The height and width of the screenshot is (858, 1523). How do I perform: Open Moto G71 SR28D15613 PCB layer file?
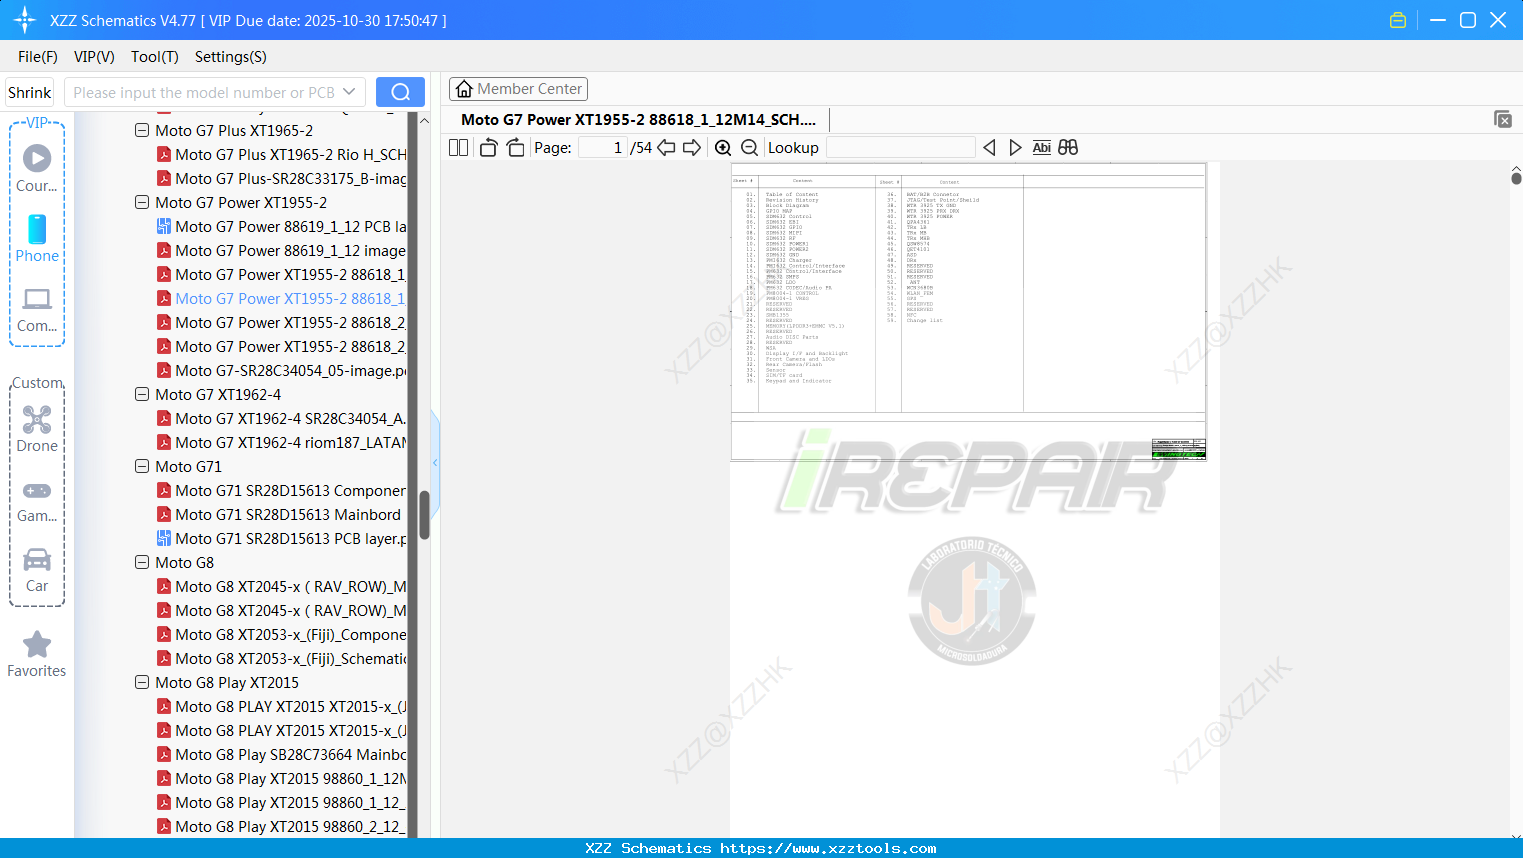point(281,539)
